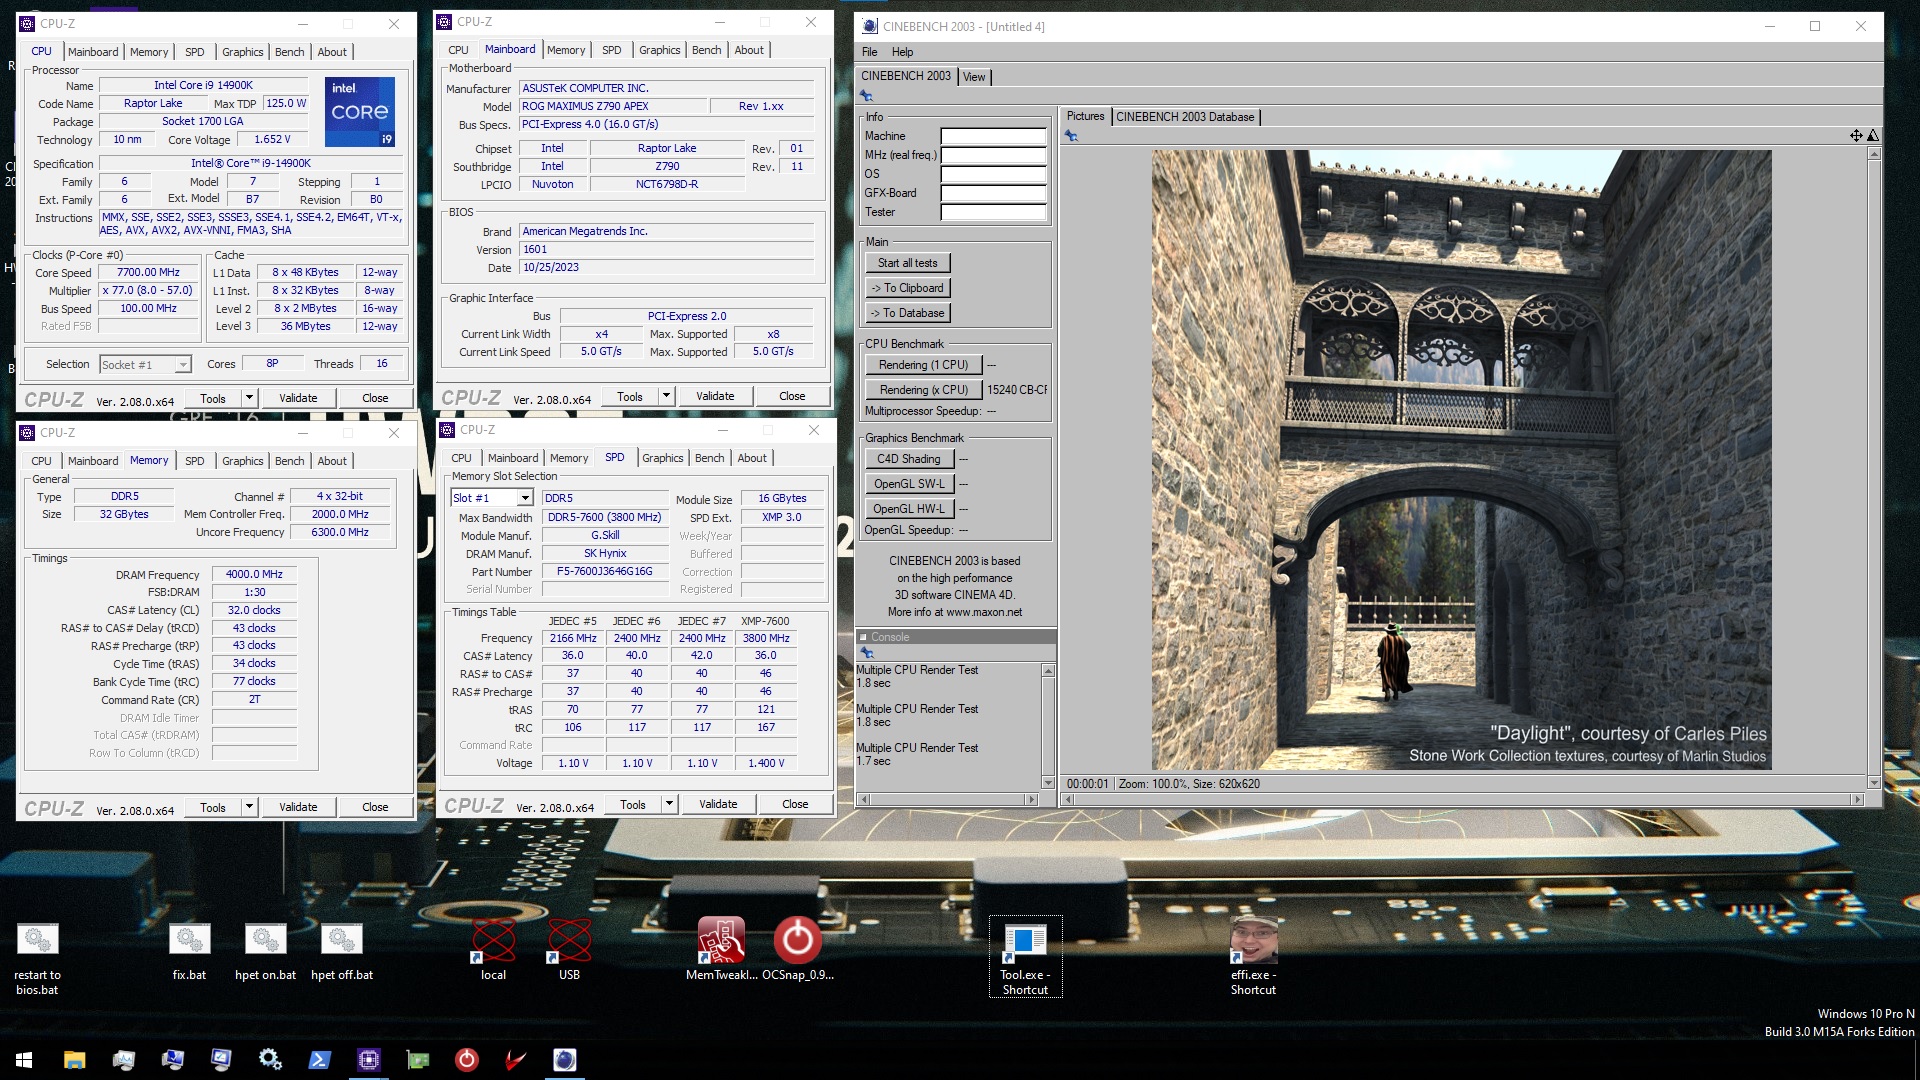The image size is (1920, 1080).
Task: Select the Tool.exe Shortcut desktop icon
Action: [x=1025, y=957]
